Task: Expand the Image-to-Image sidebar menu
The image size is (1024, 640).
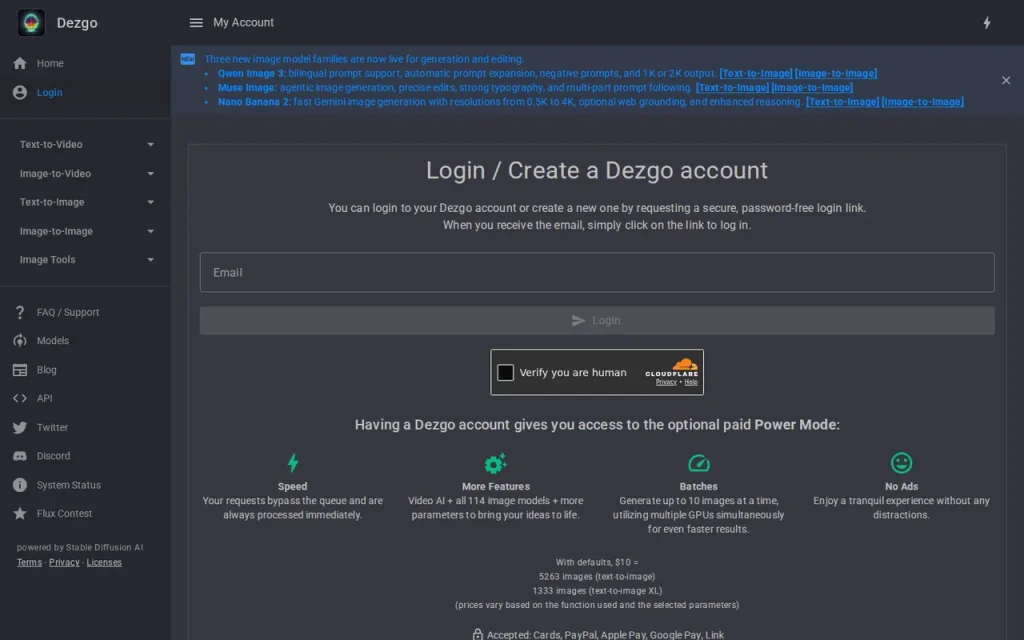Action: click(86, 231)
